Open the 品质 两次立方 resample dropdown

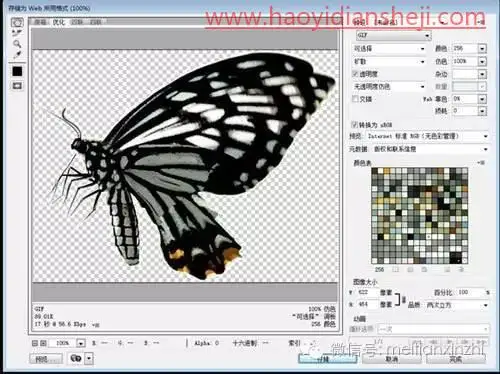[457, 305]
